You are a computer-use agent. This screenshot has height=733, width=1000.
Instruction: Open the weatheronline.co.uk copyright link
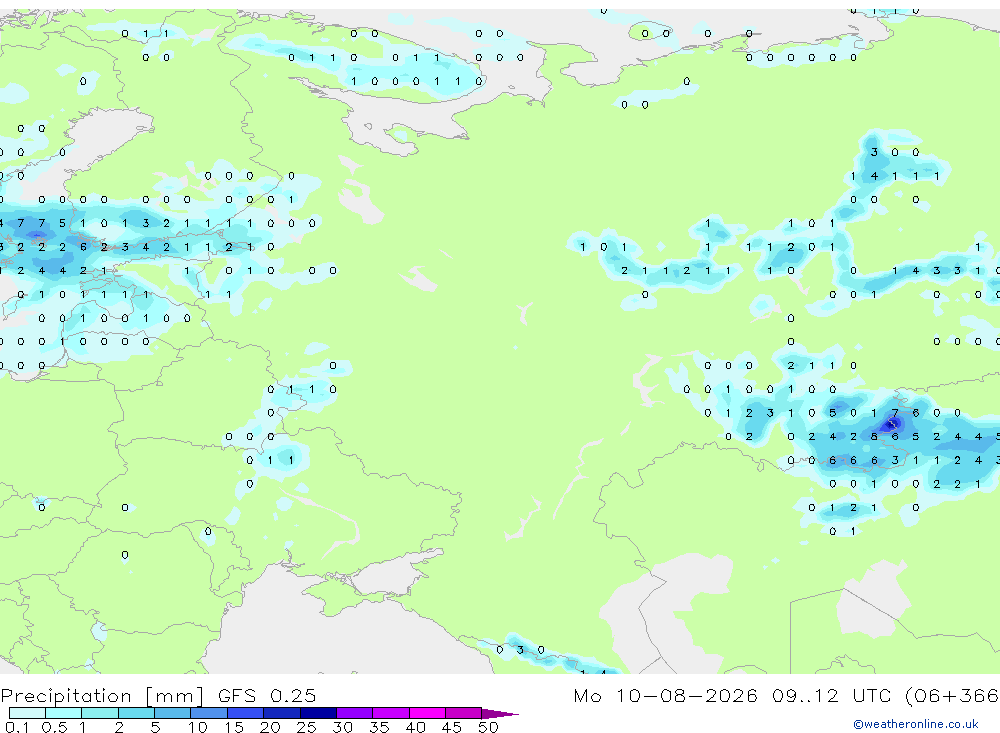click(916, 724)
